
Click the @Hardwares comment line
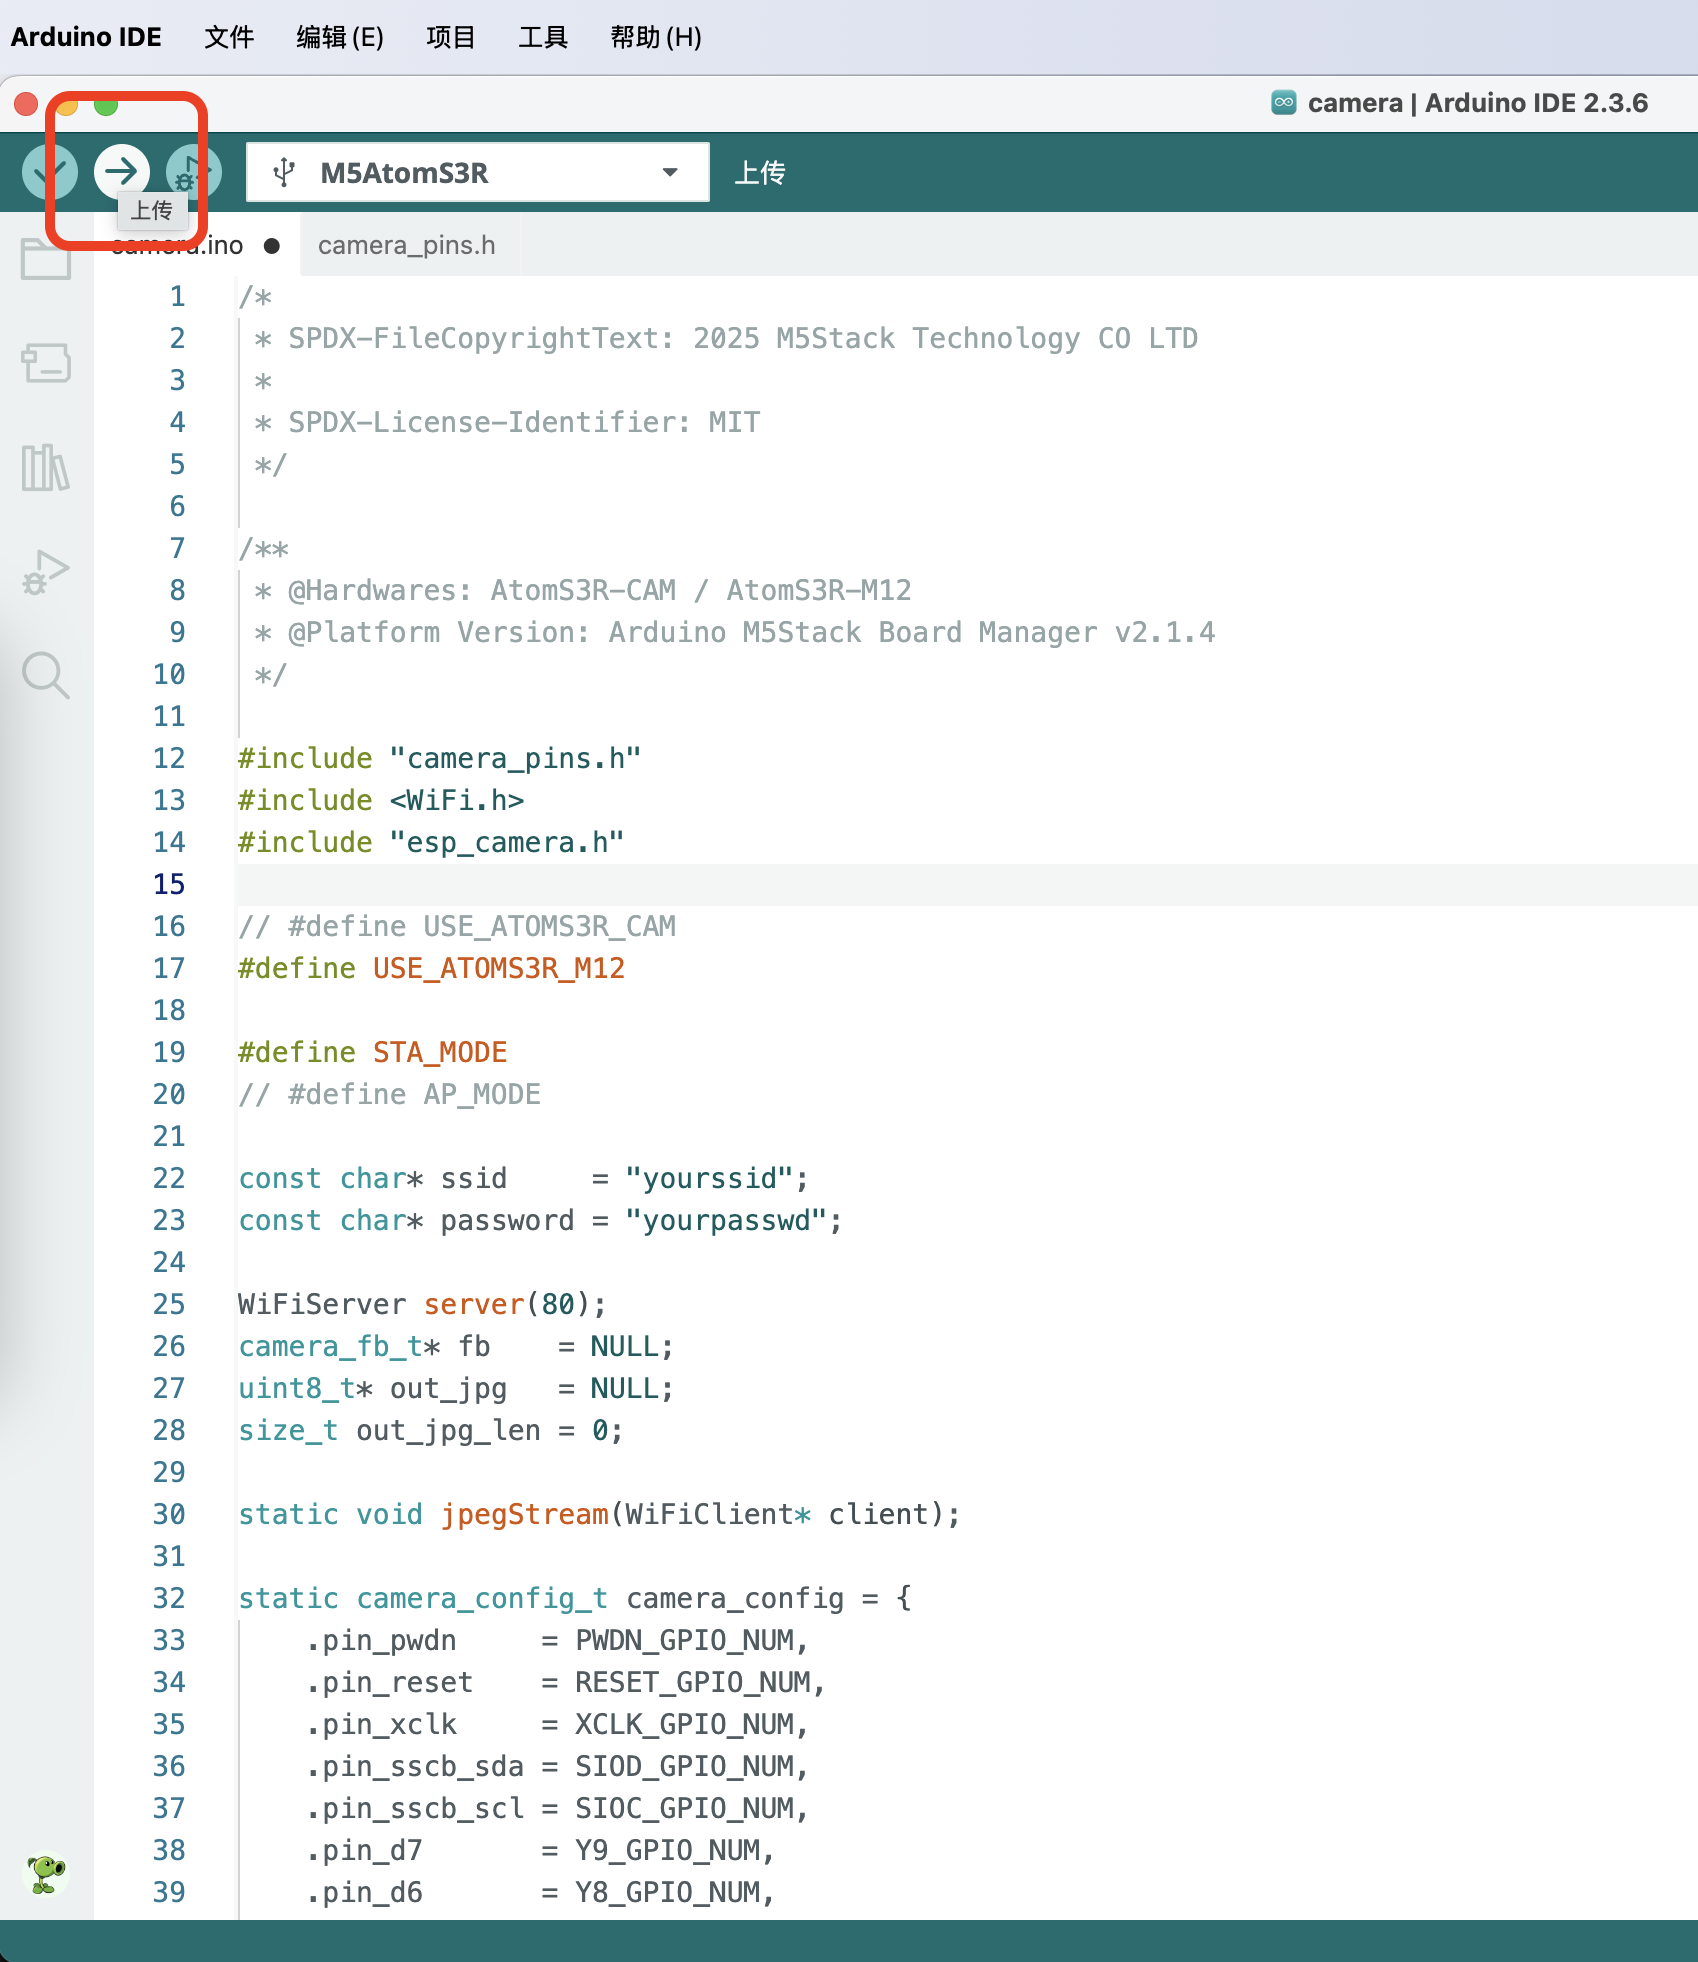point(583,590)
